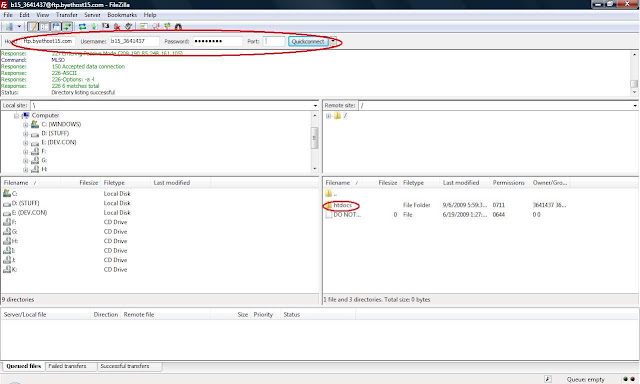
Task: Select the htdocs folder in remote list
Action: point(342,205)
